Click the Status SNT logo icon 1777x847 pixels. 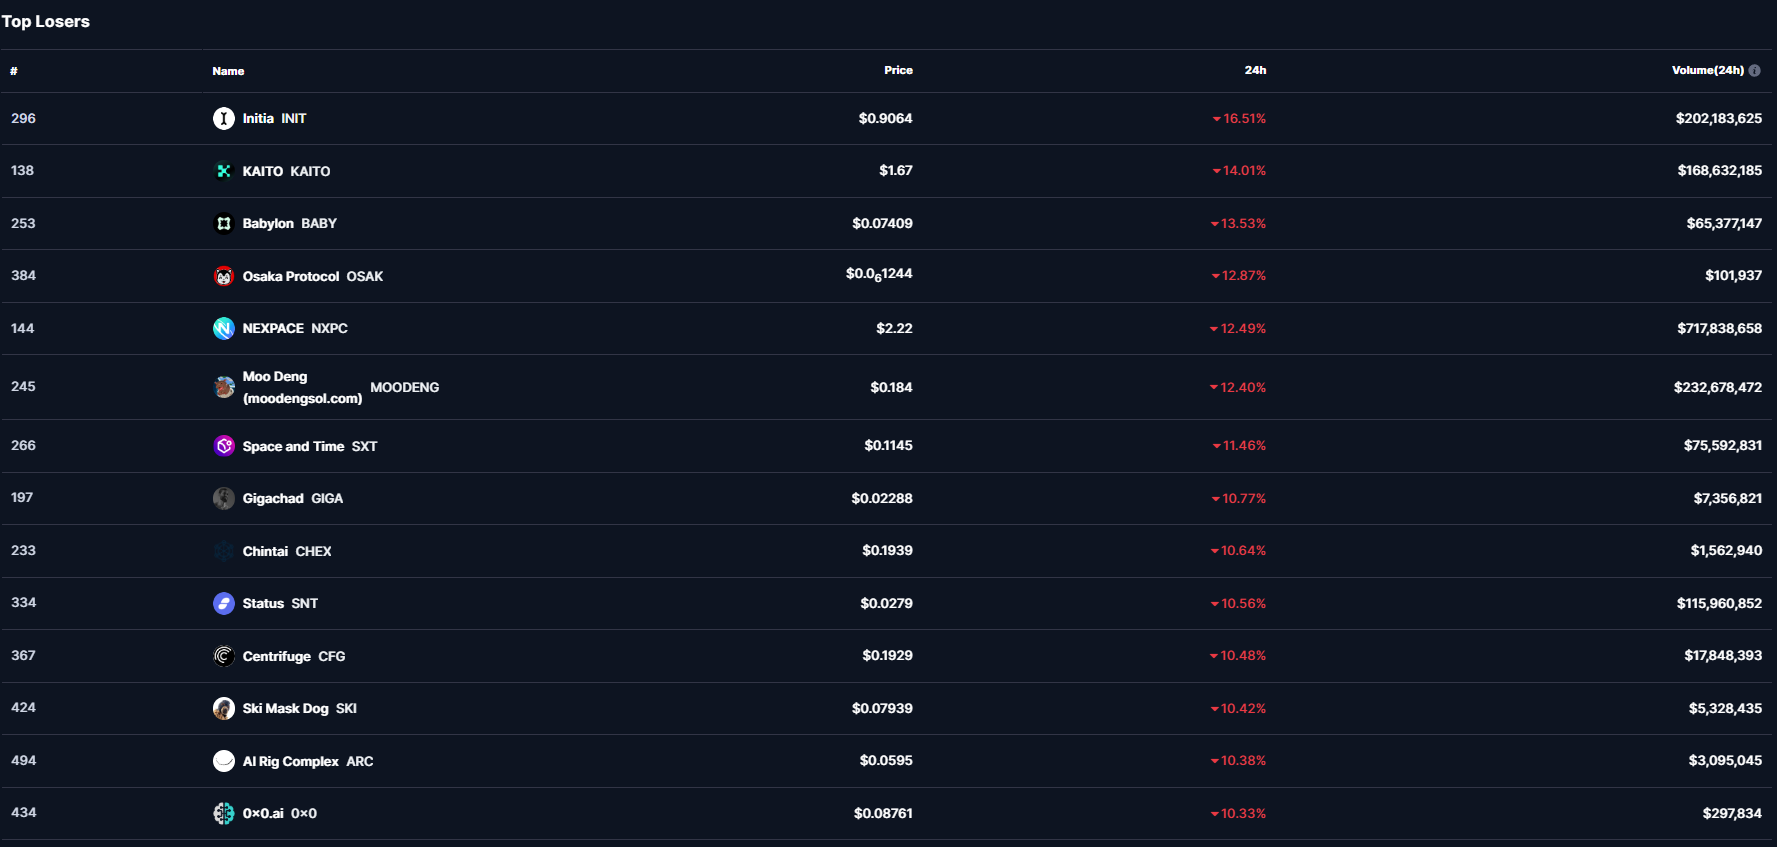pos(224,603)
